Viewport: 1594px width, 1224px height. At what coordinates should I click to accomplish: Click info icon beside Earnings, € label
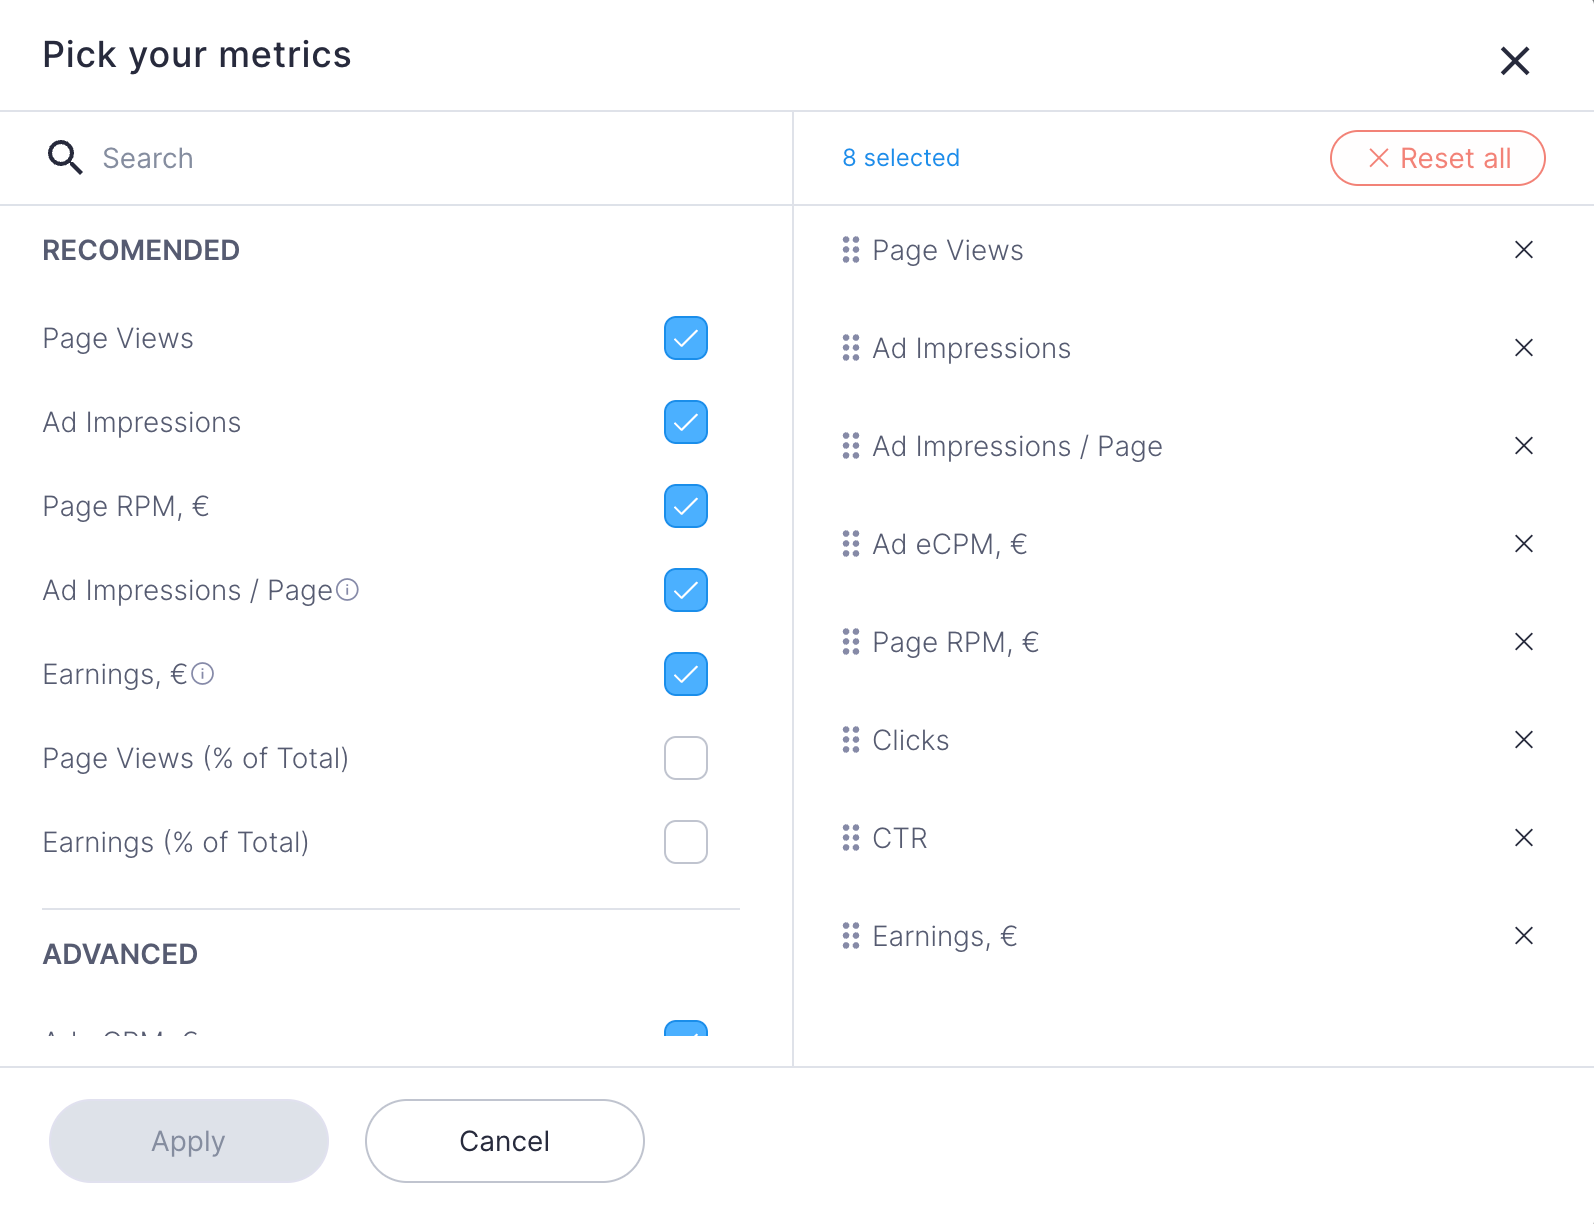coord(203,674)
